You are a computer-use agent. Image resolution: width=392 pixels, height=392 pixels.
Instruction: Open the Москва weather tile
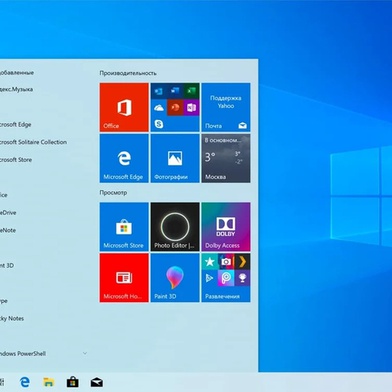tap(226, 158)
